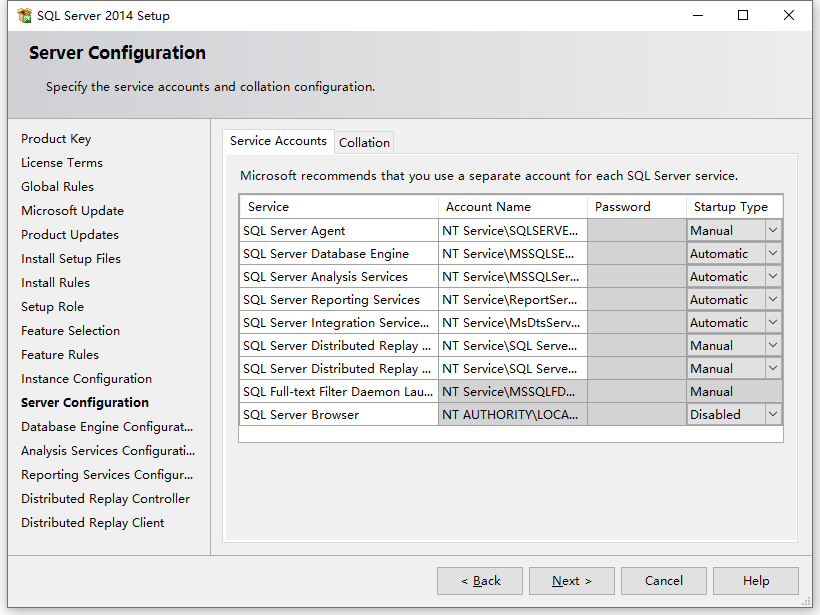
Task: Click the SQL Server setup title bar icon
Action: tap(25, 16)
